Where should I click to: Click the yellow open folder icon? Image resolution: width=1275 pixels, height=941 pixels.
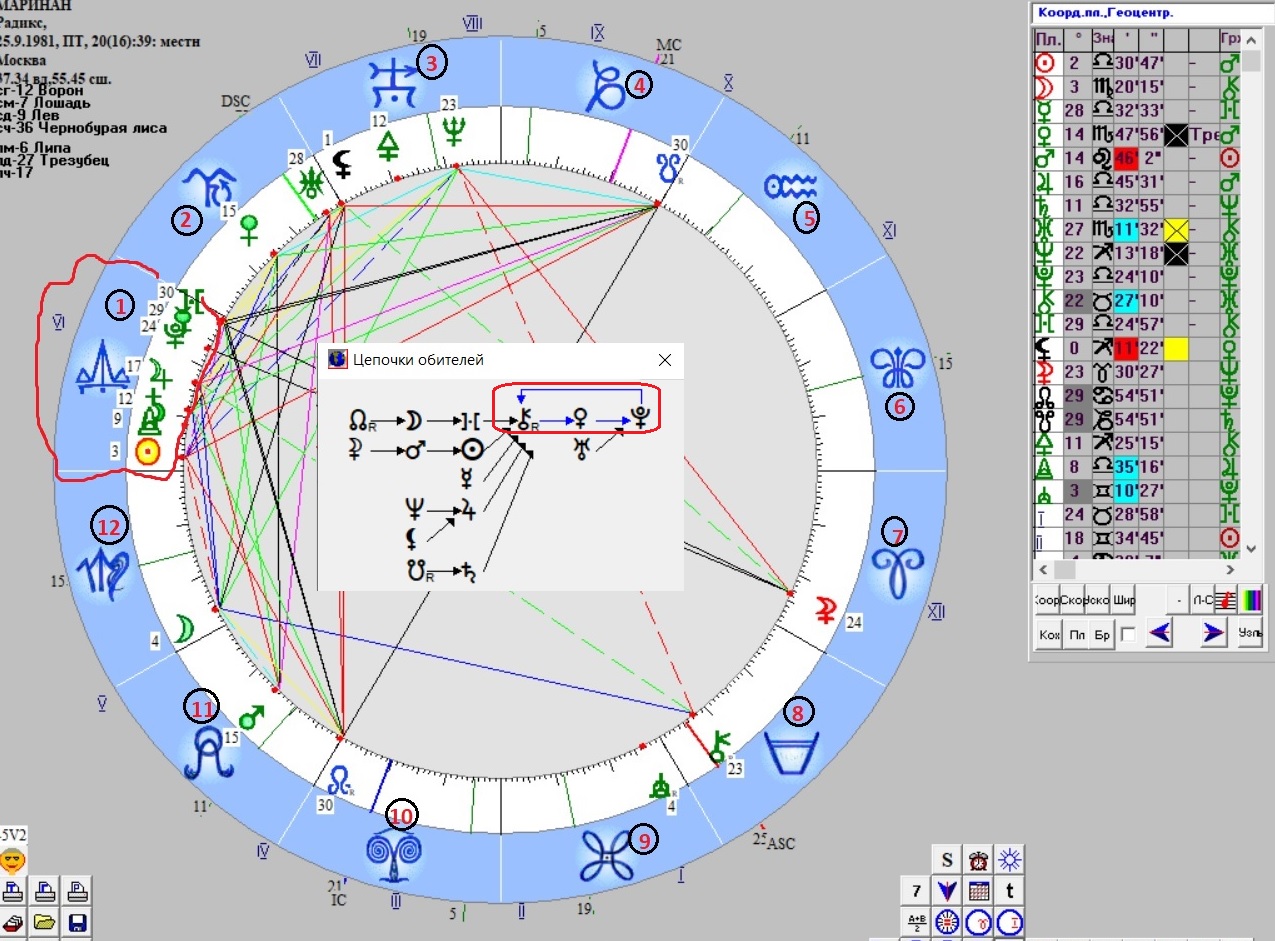[45, 923]
